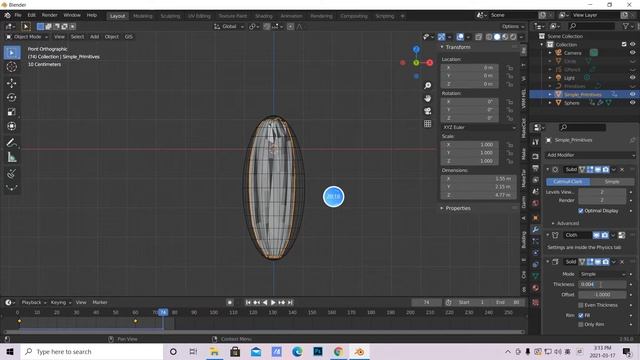Open the Add Modifier dropdown
This screenshot has height=360, width=640.
click(x=590, y=155)
